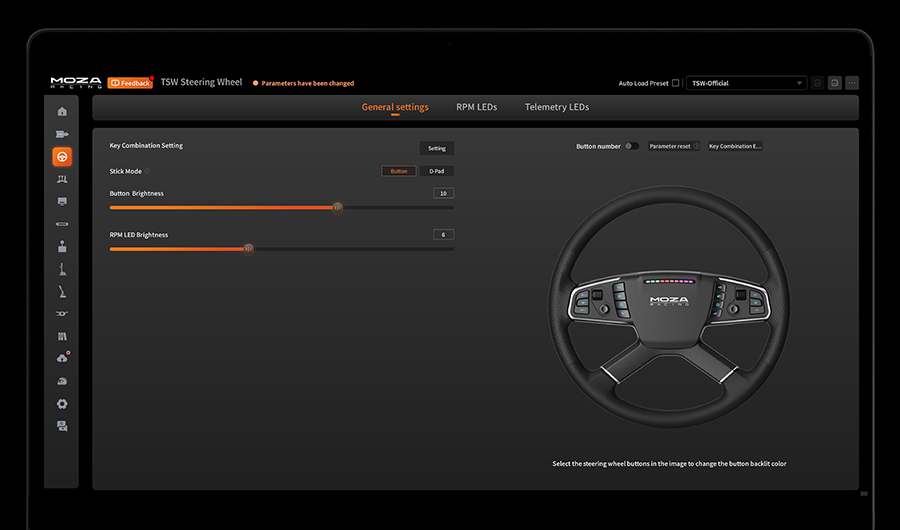Click the Parameter reset button
The width and height of the screenshot is (900, 530).
[x=674, y=146]
